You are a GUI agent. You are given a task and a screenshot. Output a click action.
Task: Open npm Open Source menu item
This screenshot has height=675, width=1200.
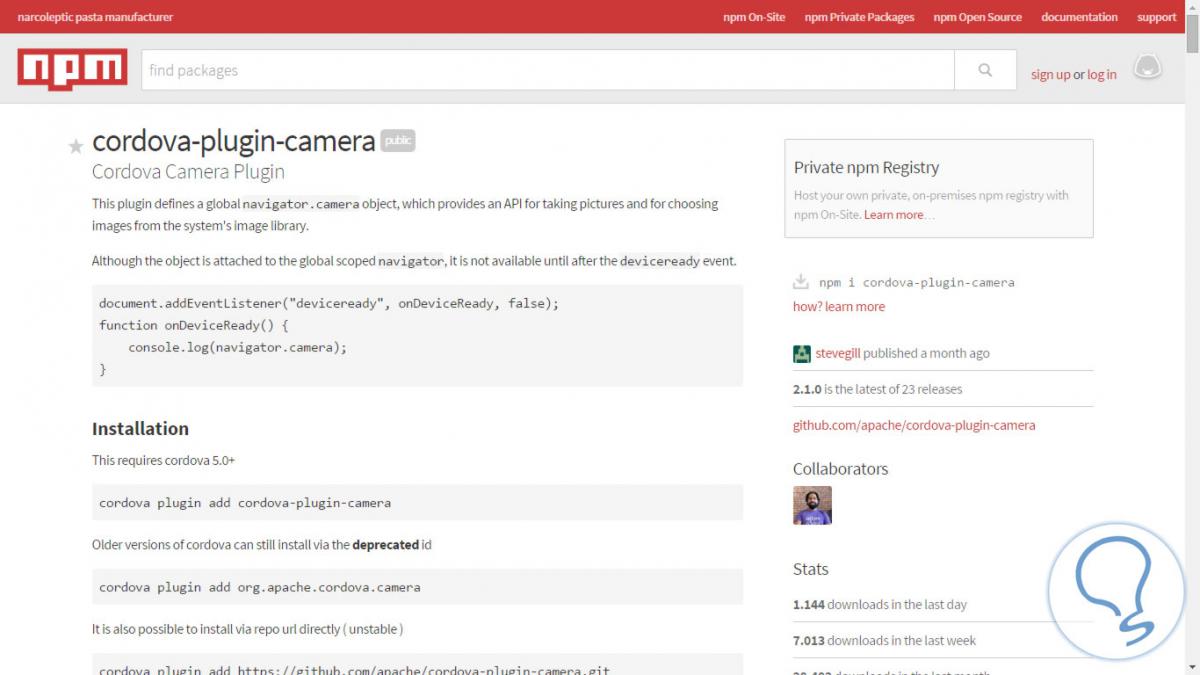(x=977, y=17)
